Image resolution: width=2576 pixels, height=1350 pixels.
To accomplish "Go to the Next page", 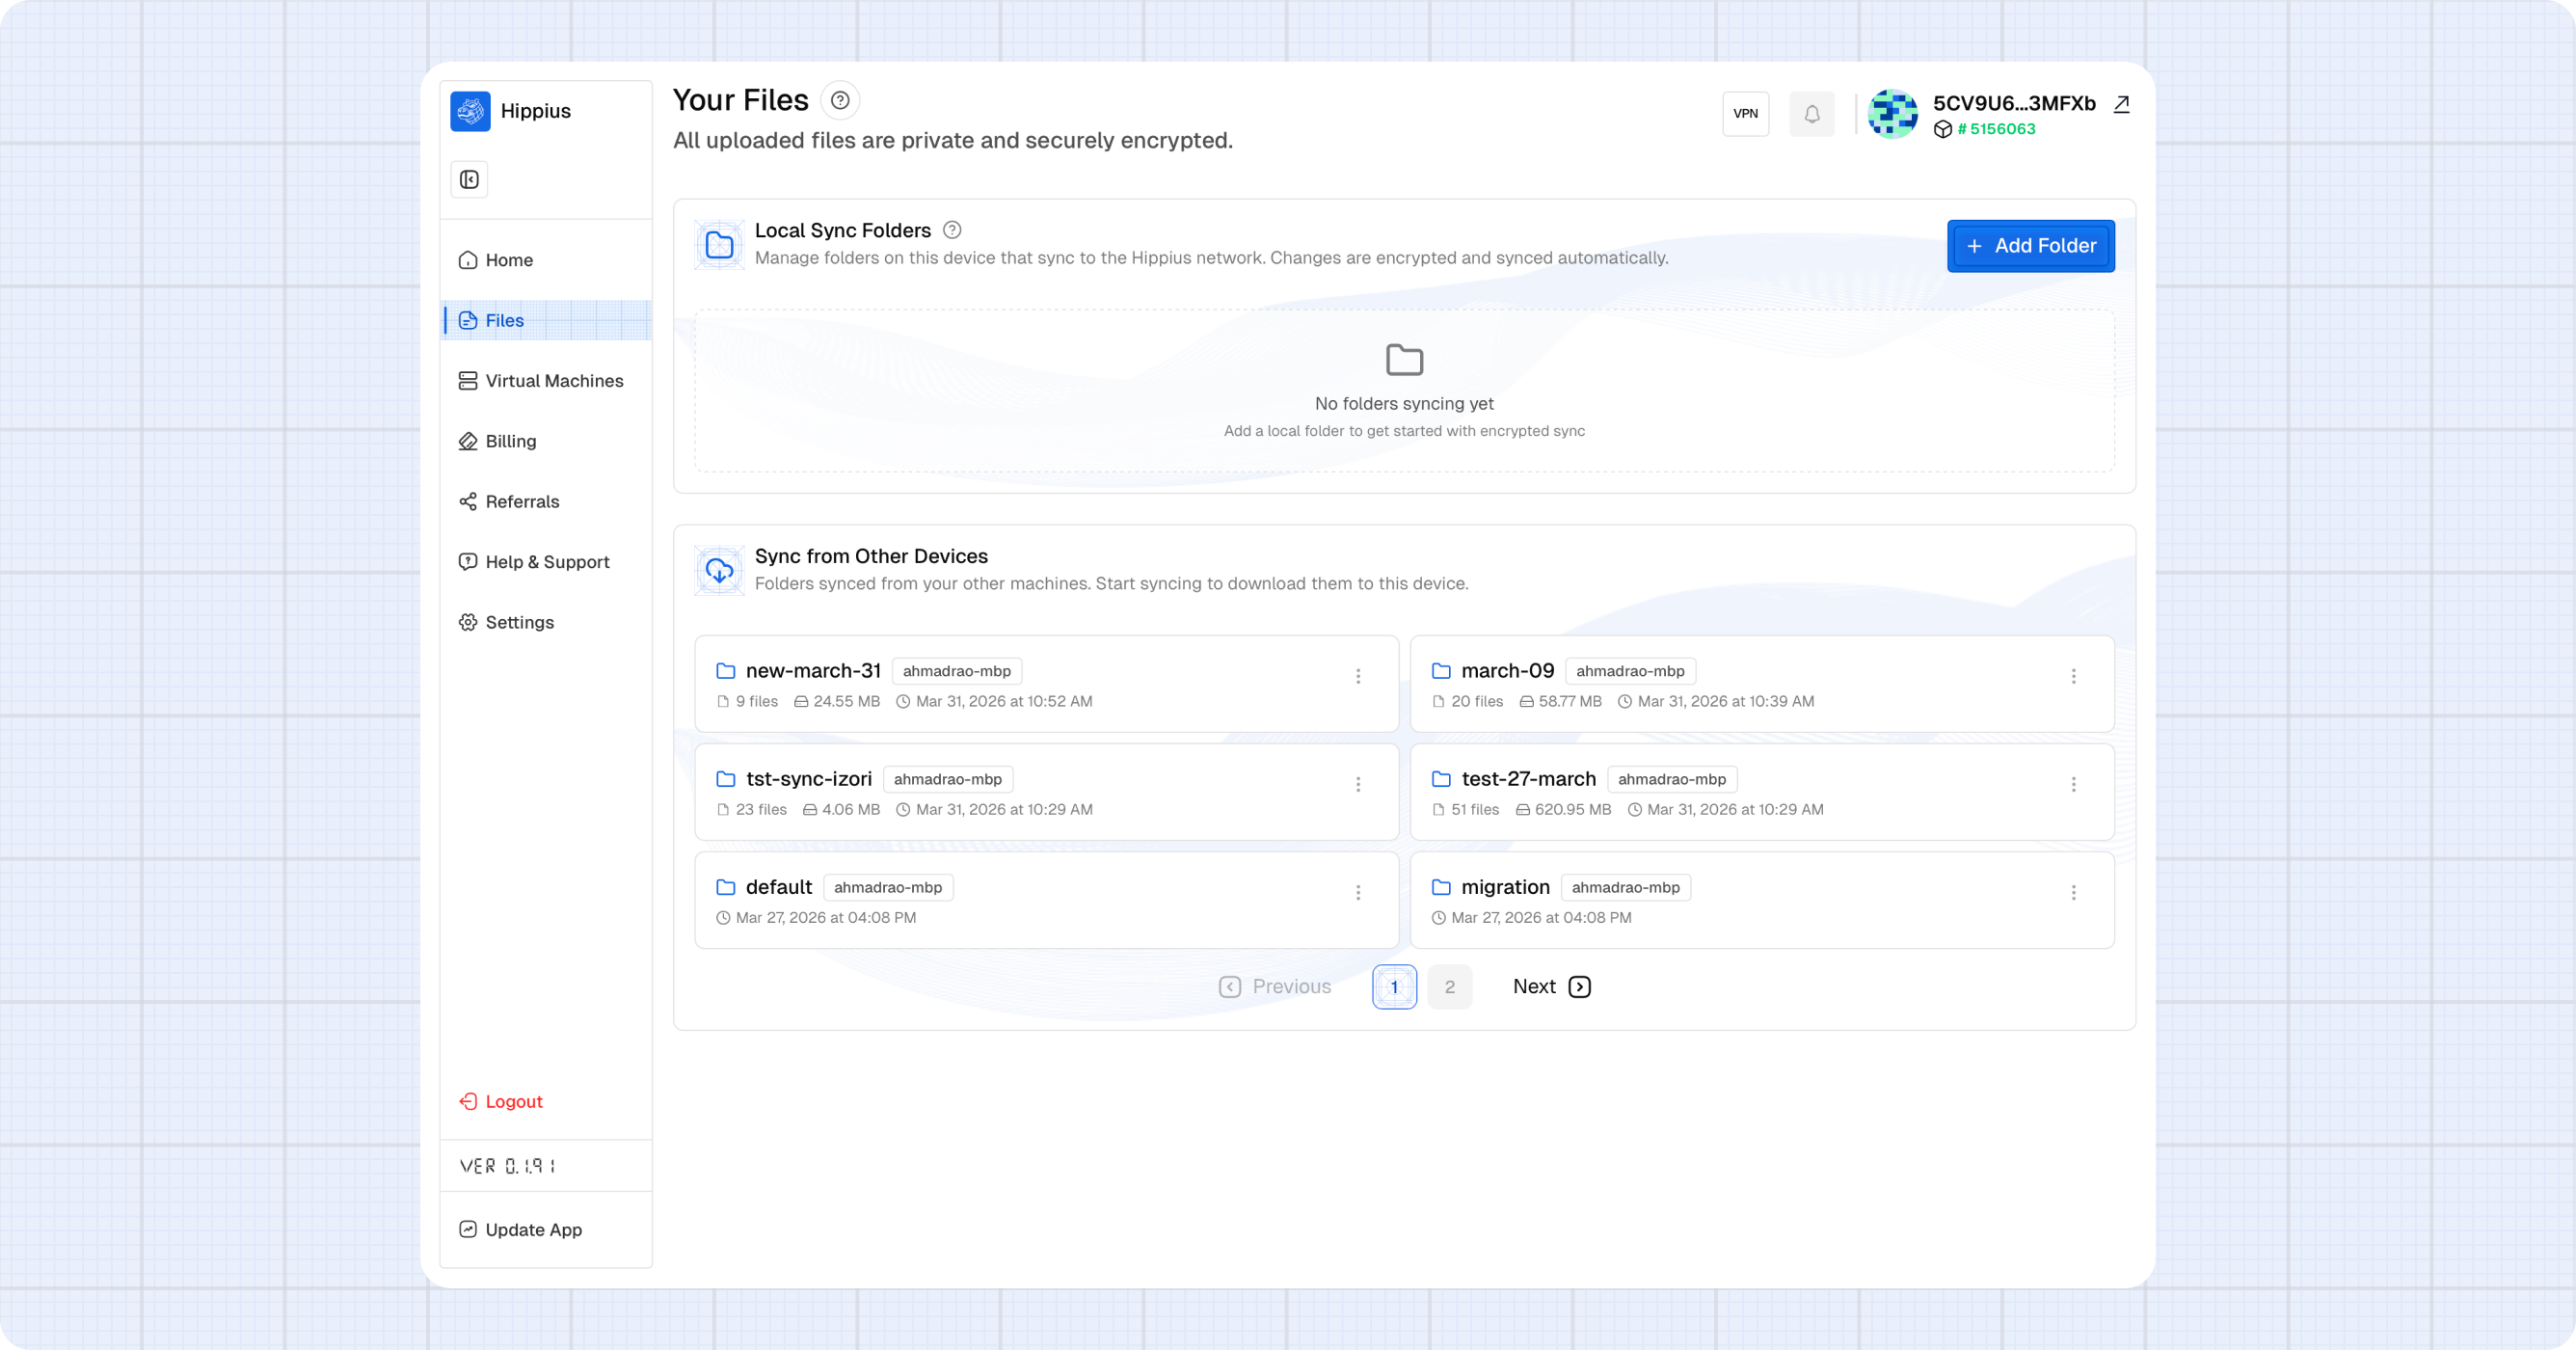I will [1551, 987].
